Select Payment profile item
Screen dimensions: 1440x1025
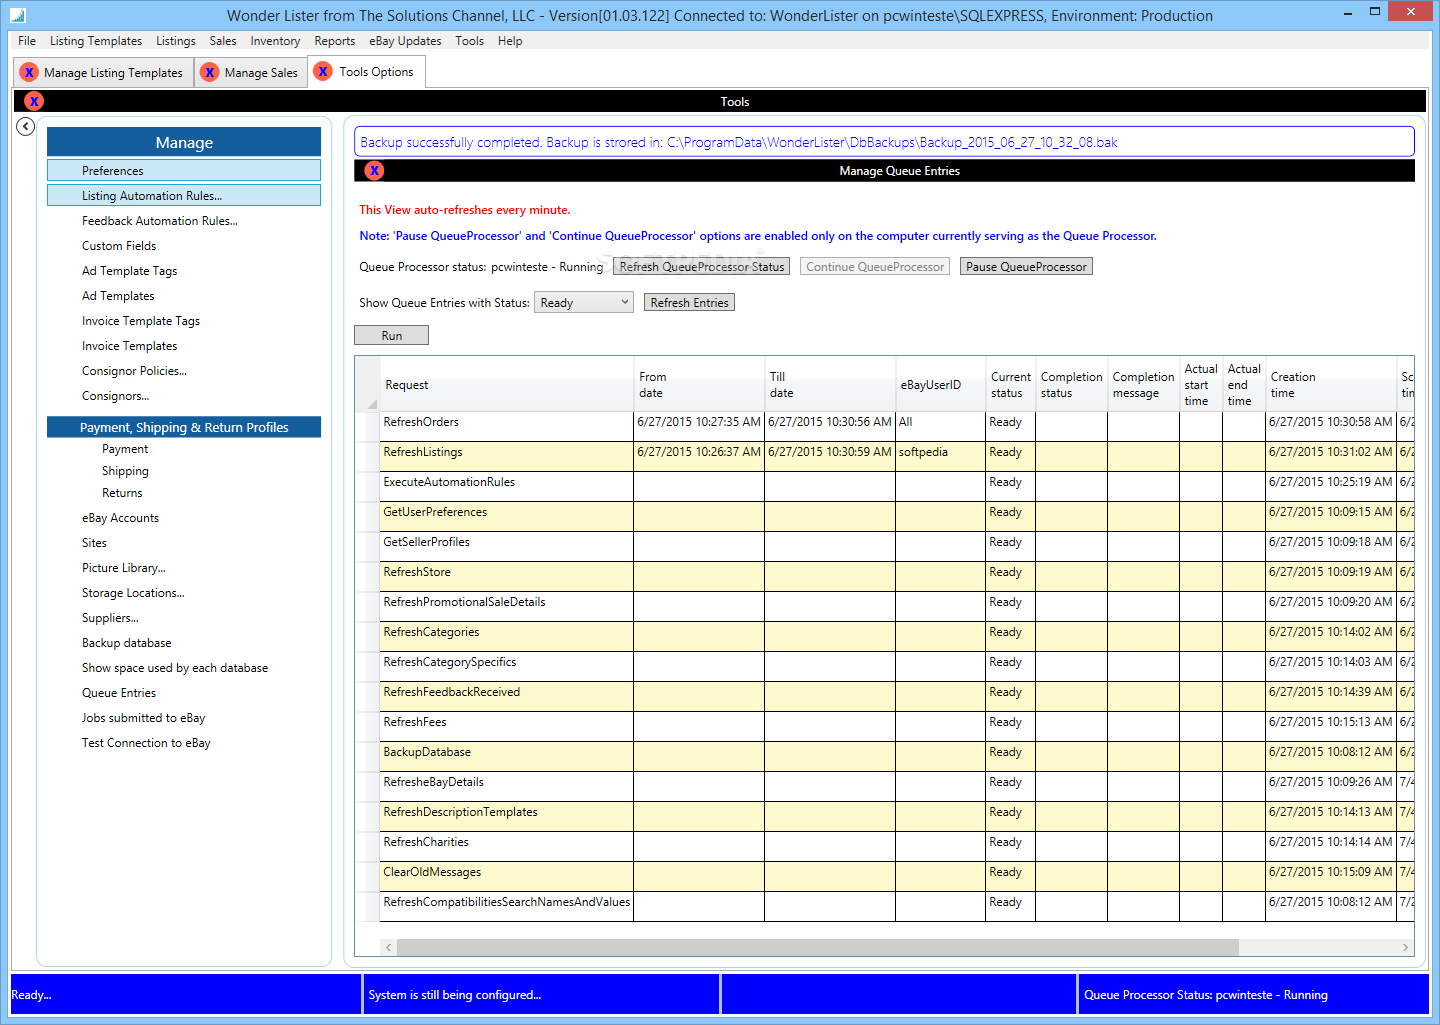point(125,449)
